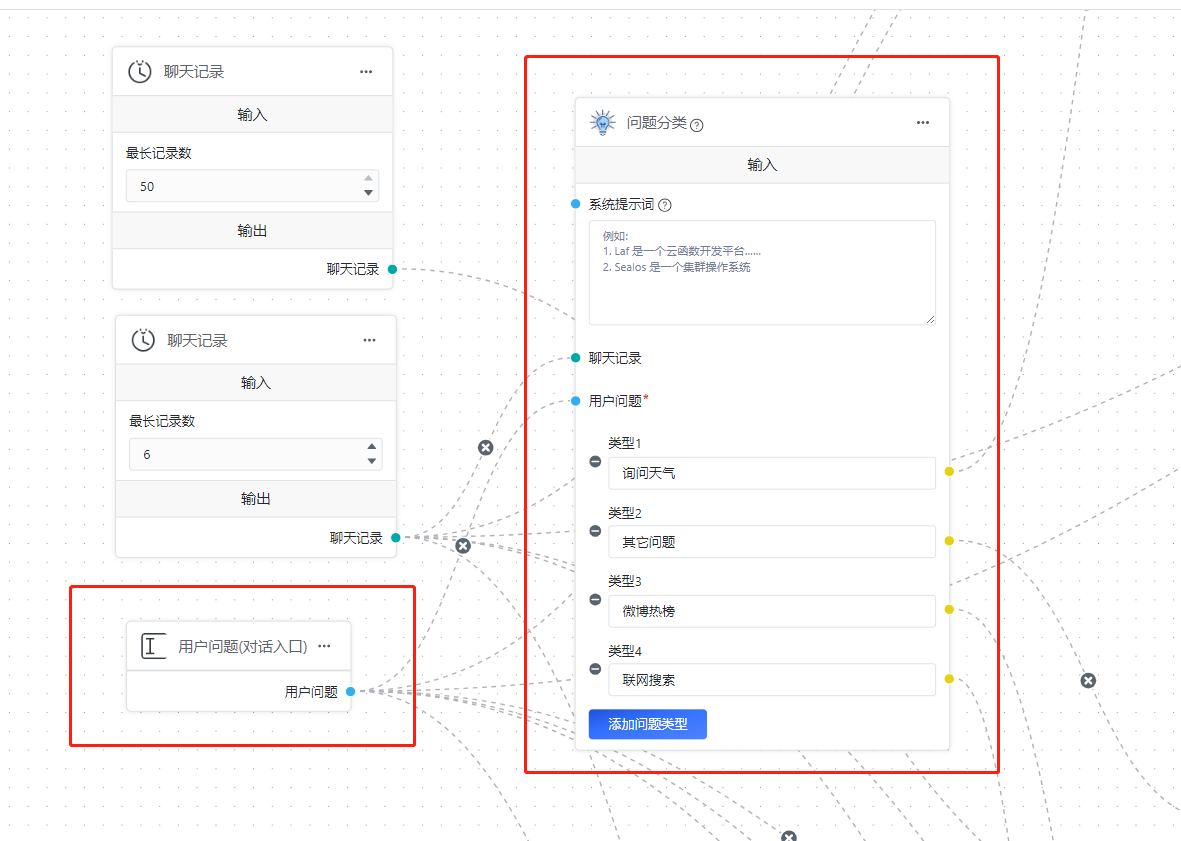Open the three-dot menu of 用户问题(对话入口) node
Viewport: 1181px width, 841px height.
(324, 646)
